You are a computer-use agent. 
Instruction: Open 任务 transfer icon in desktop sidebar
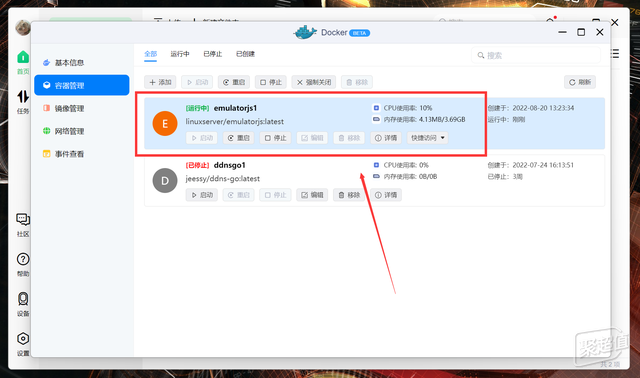tap(23, 97)
